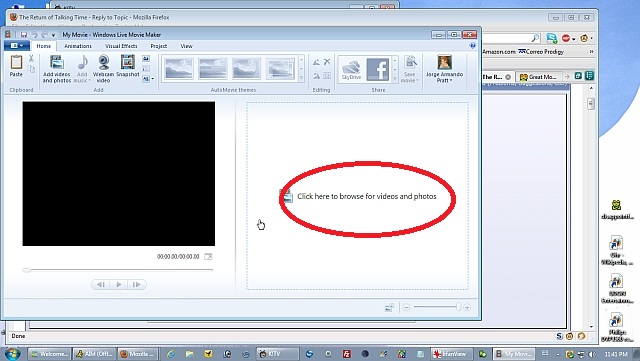Click Rotate right in the Editing group
The image size is (640, 361).
click(x=316, y=76)
